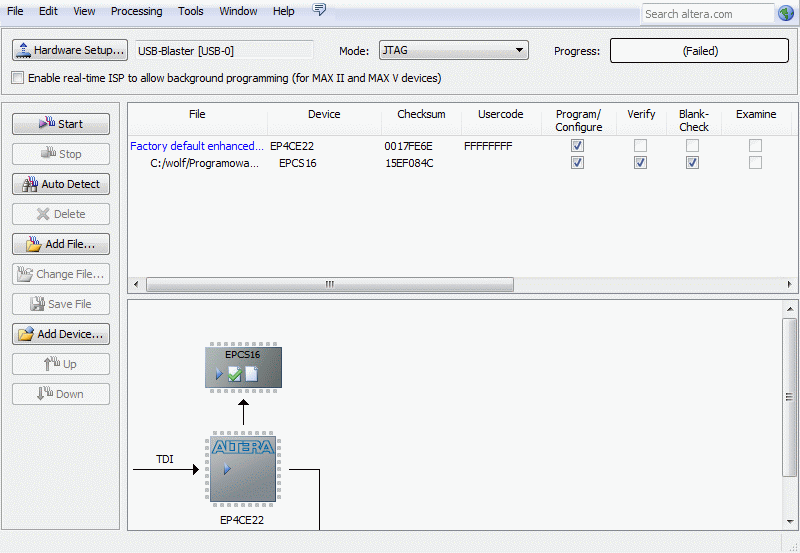Toggle Verify checkbox for EPCS16 row

640,163
